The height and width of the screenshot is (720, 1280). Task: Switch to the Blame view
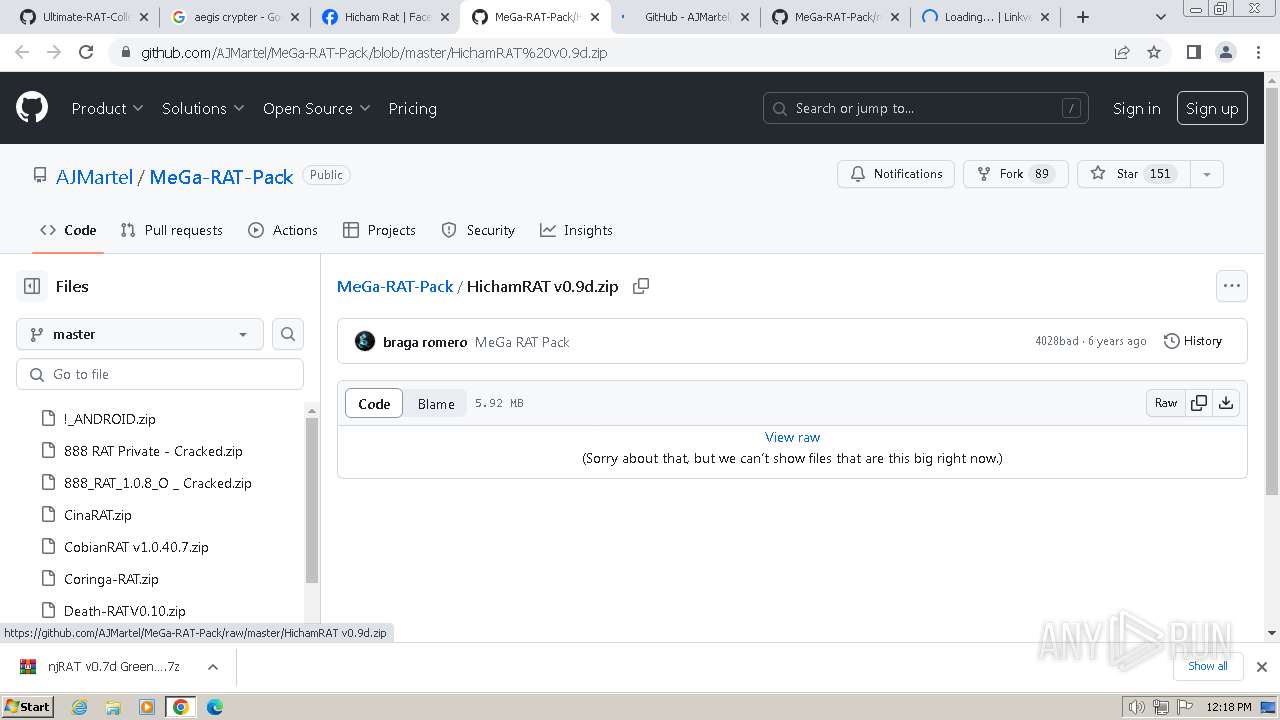[x=436, y=404]
